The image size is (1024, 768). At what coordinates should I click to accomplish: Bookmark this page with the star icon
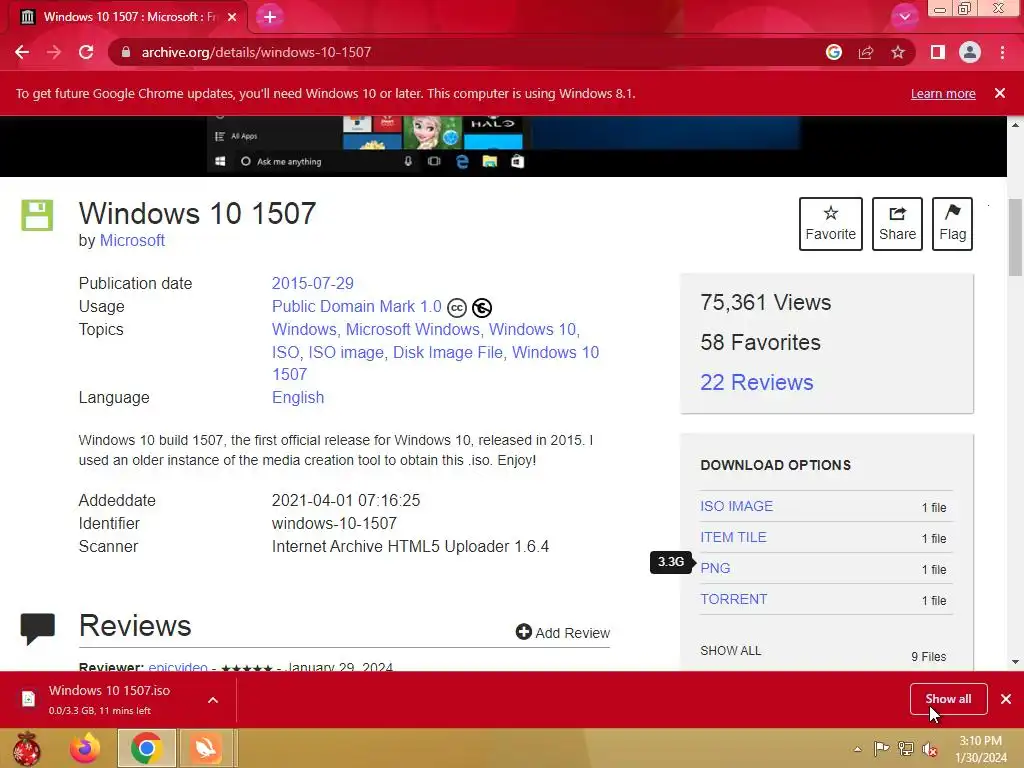[x=898, y=52]
